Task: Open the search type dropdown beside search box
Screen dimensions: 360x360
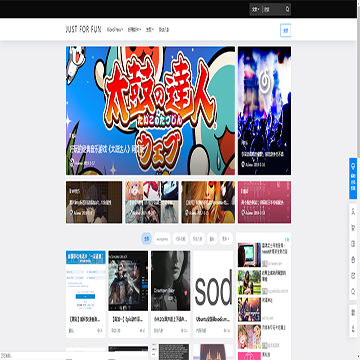Action: [256, 9]
